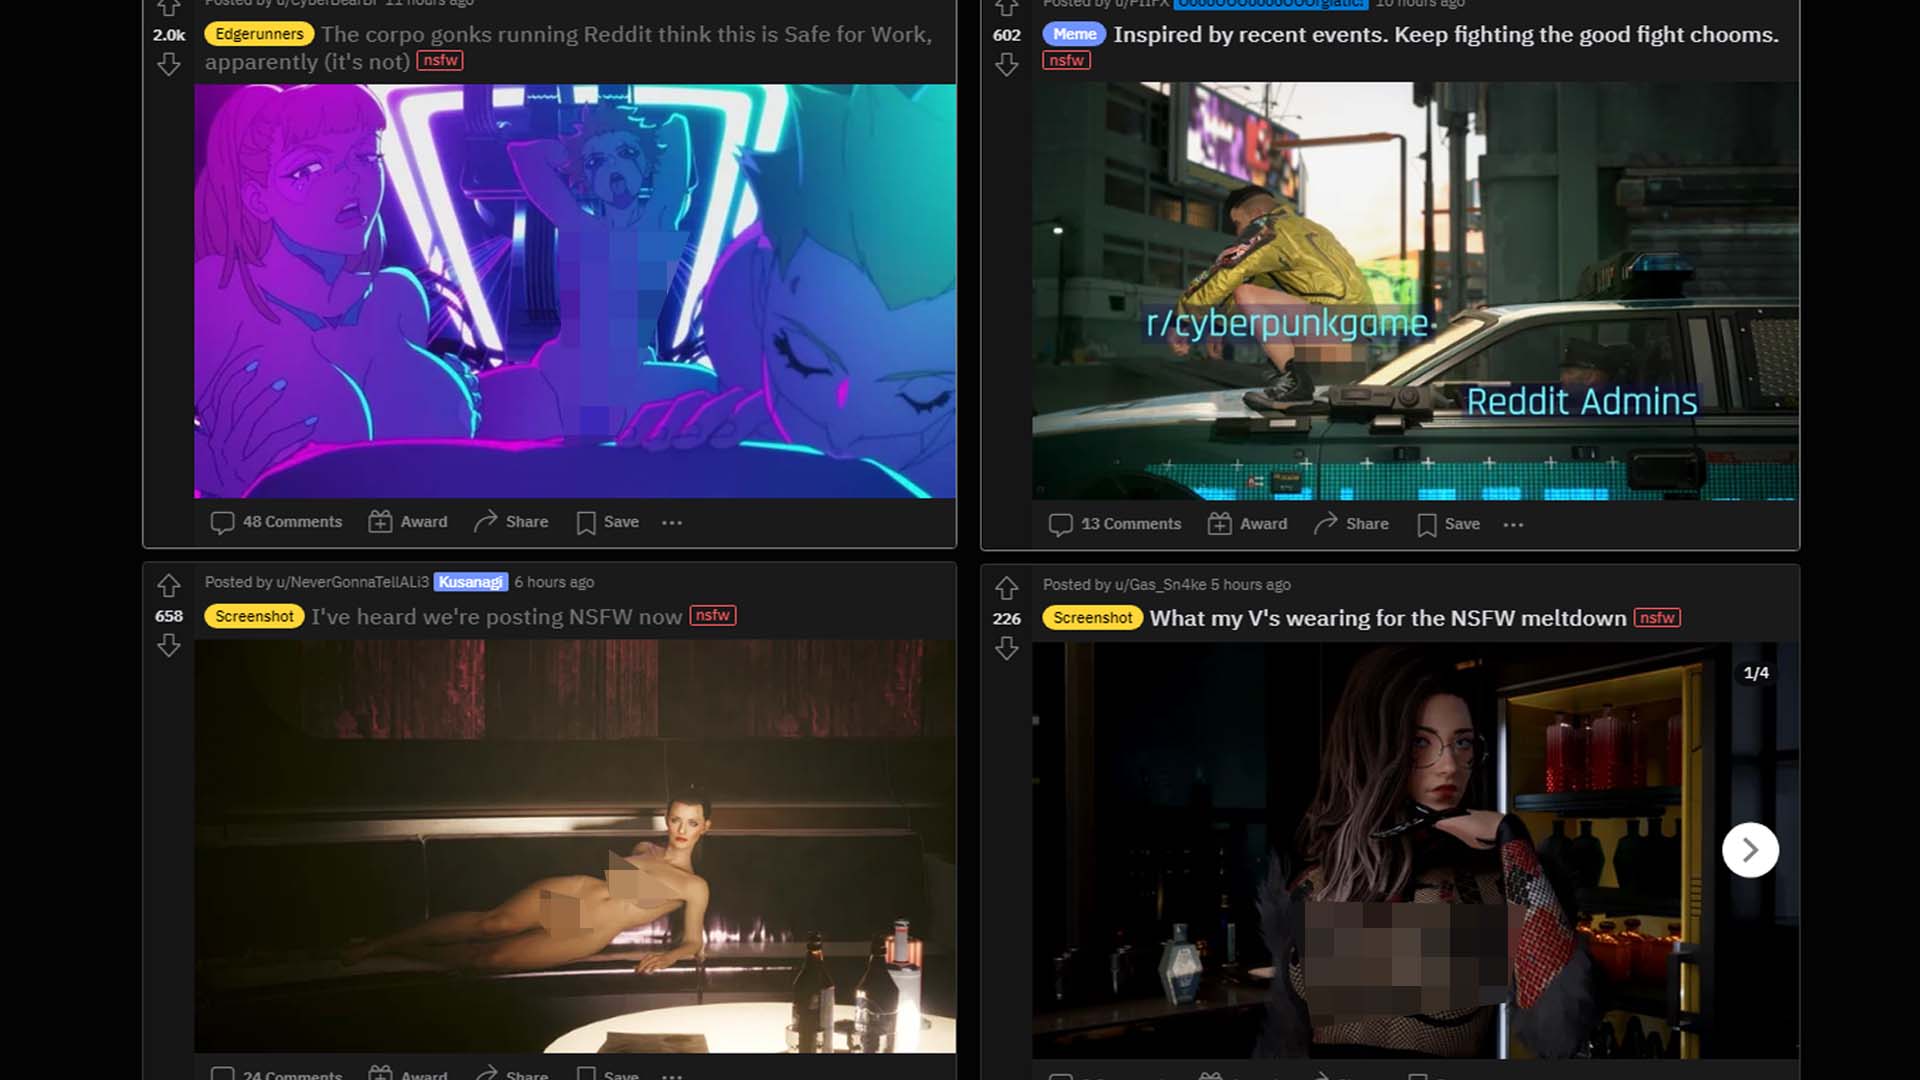Upvote the Edgerunners post about corpo gonks
Image resolution: width=1920 pixels, height=1080 pixels.
(167, 8)
